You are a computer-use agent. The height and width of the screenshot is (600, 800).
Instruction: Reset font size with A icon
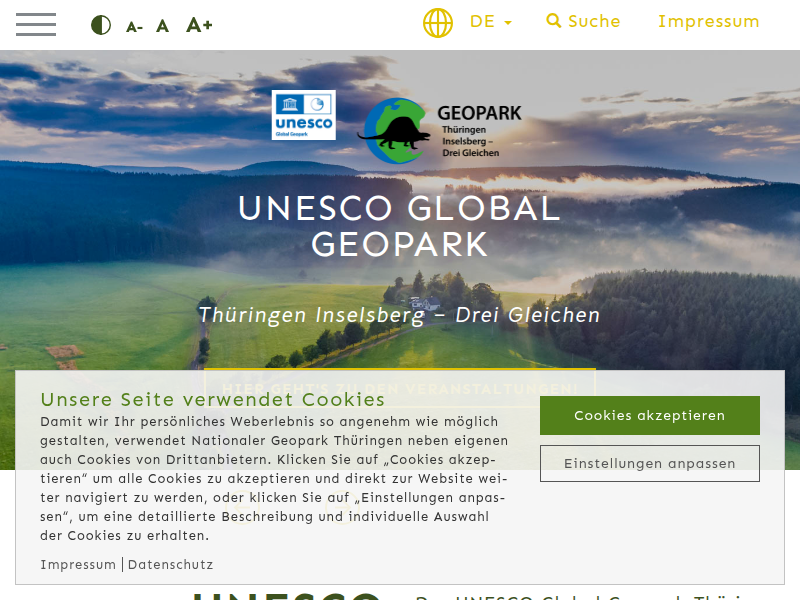[x=162, y=26]
